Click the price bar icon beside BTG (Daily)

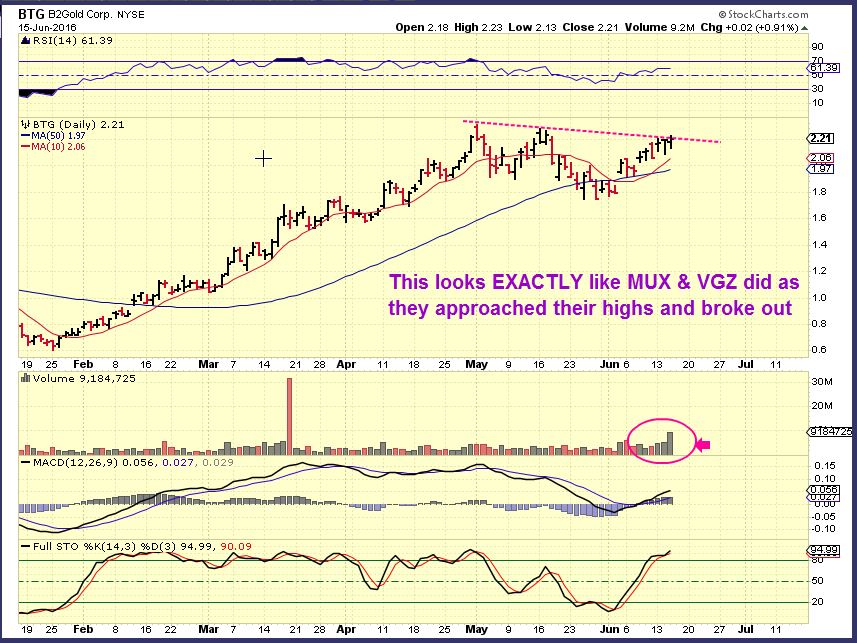(x=26, y=125)
